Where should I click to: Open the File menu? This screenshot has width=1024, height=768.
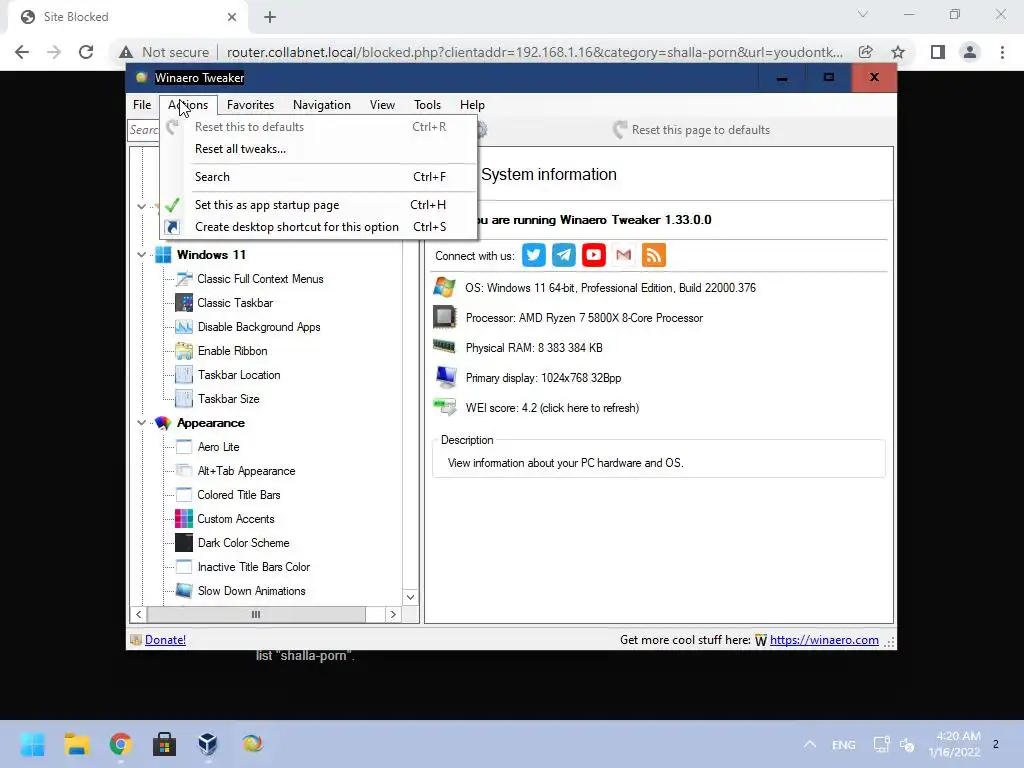point(142,104)
